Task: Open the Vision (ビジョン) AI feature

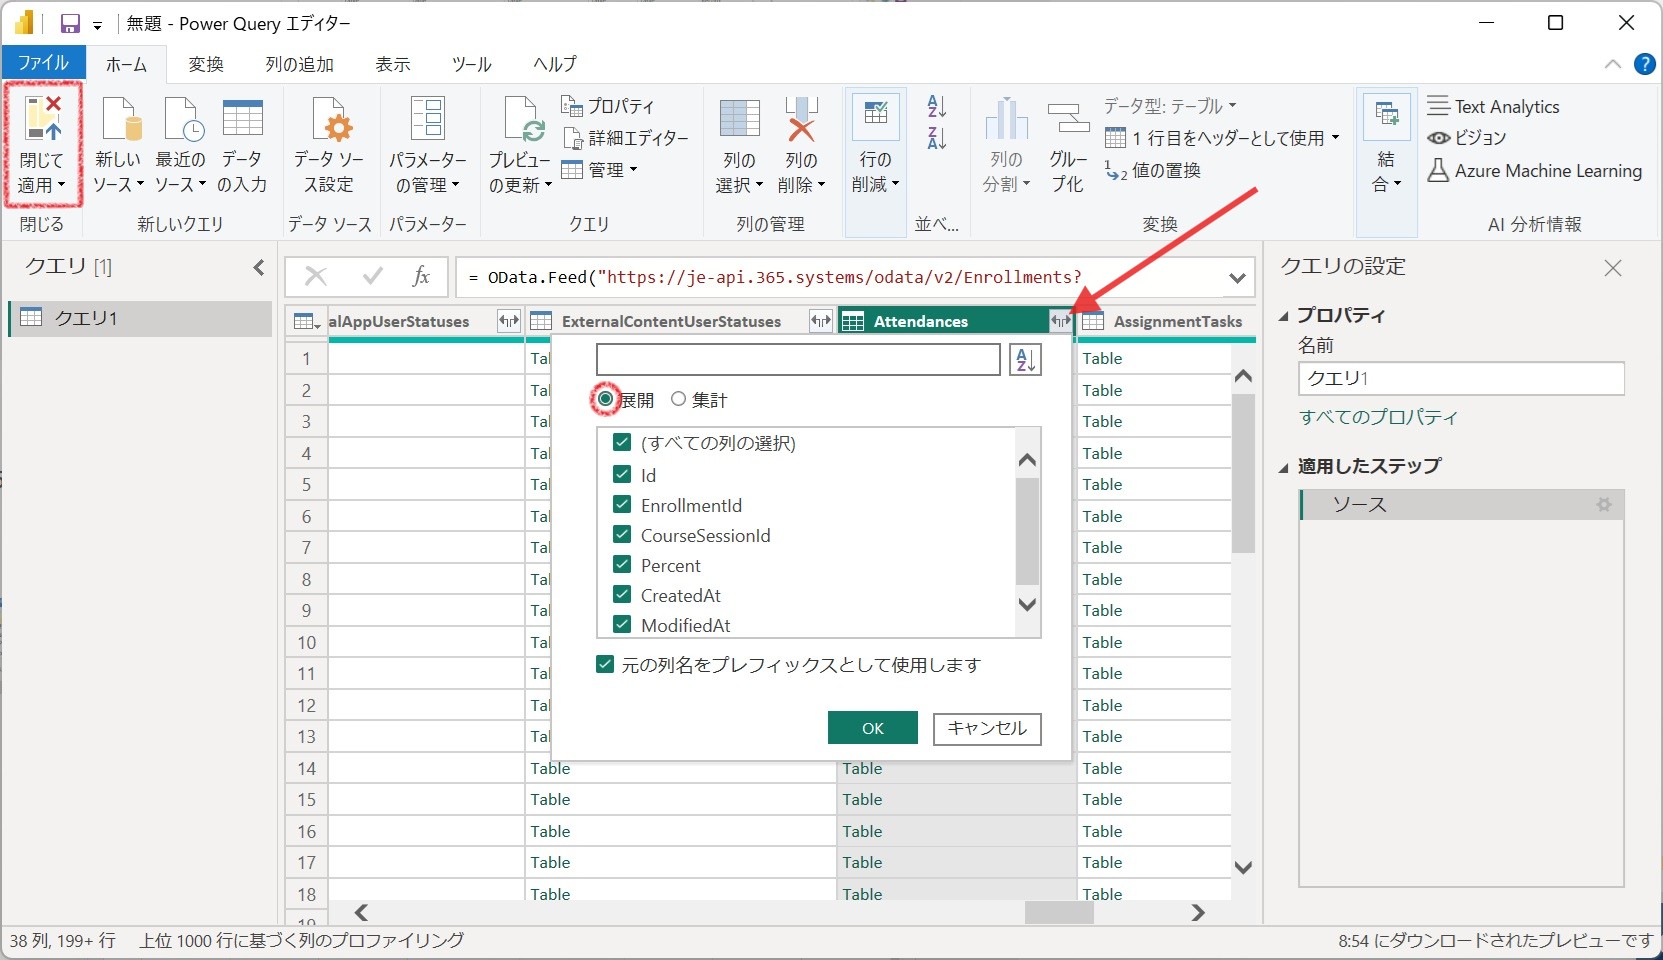Action: [1466, 138]
